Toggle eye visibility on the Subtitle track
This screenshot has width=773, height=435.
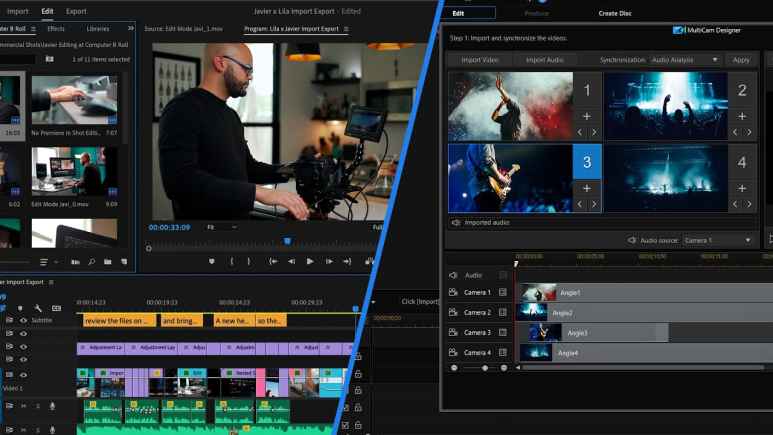23,320
